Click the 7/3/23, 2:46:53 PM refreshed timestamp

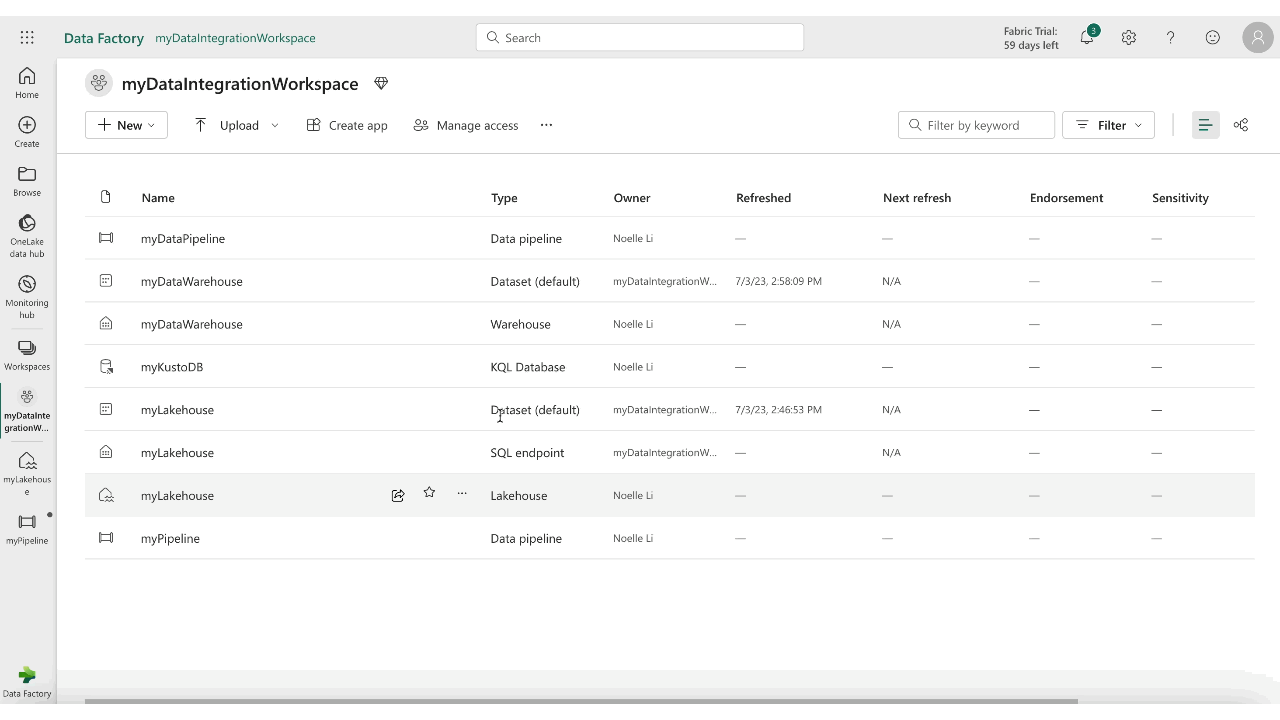click(x=778, y=409)
